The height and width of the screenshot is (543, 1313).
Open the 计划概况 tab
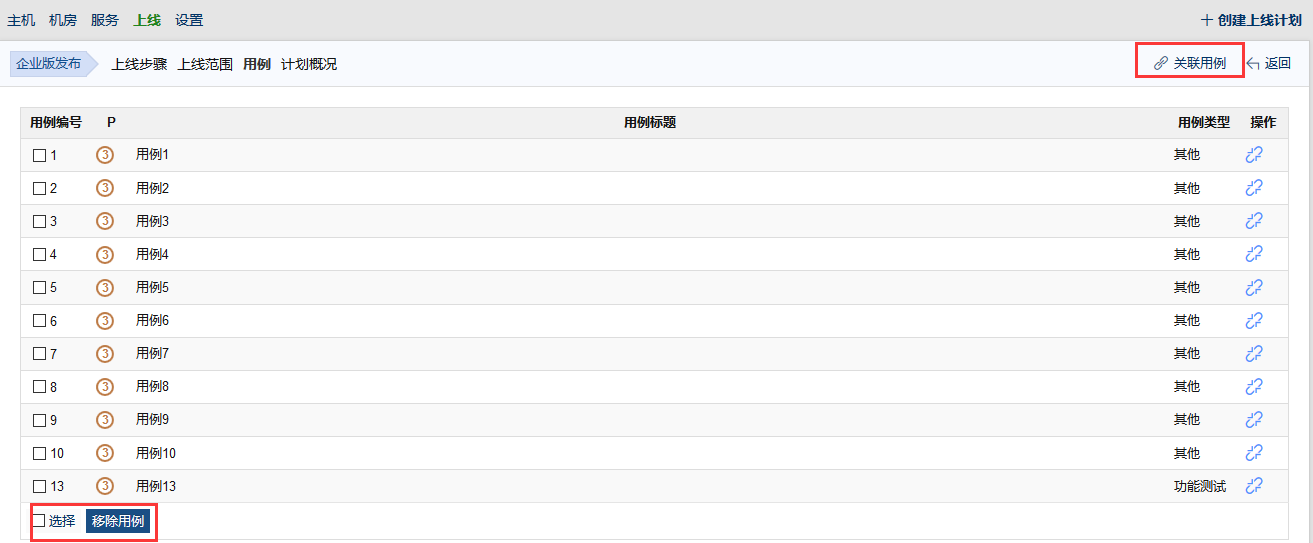tap(309, 64)
